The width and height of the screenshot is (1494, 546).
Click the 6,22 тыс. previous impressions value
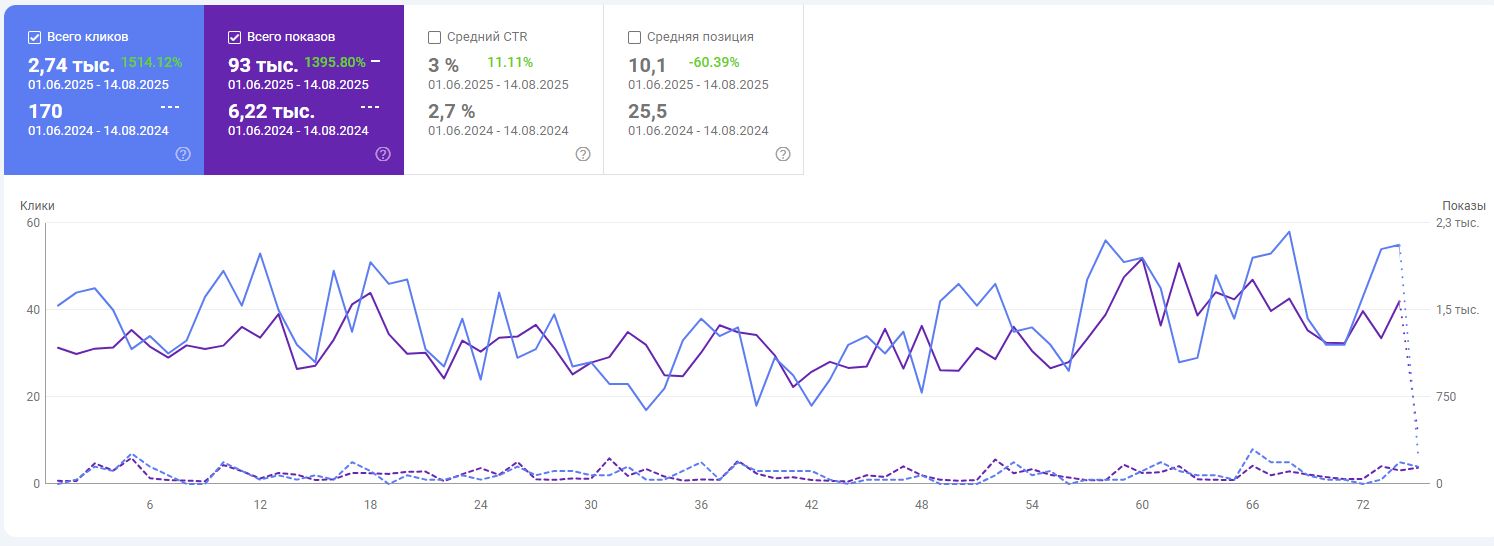tap(271, 111)
